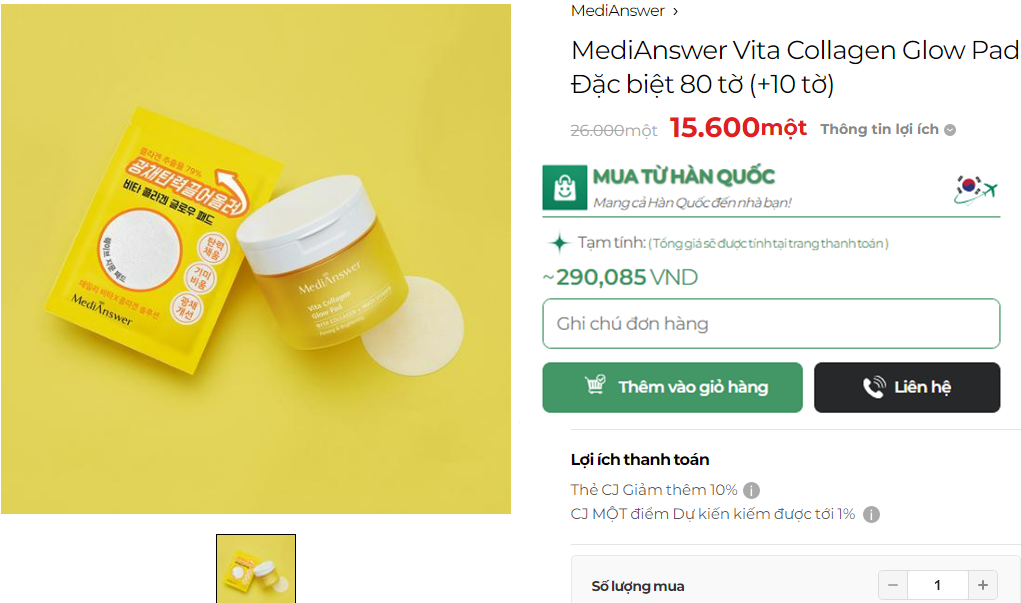Image resolution: width=1021 pixels, height=603 pixels.
Task: Click the quantity number field
Action: pyautogui.click(x=938, y=585)
